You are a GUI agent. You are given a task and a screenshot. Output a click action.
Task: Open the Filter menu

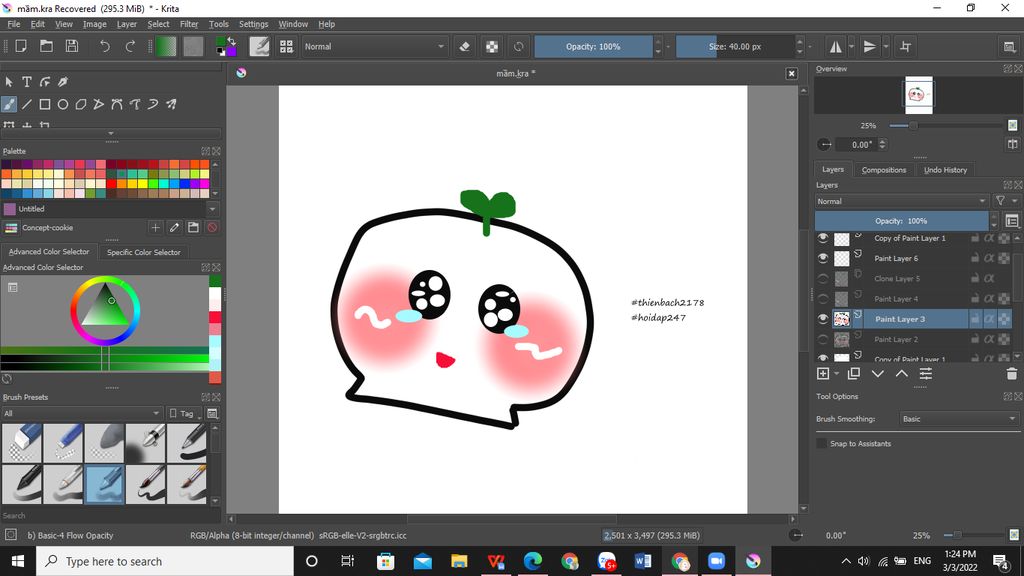coord(189,24)
